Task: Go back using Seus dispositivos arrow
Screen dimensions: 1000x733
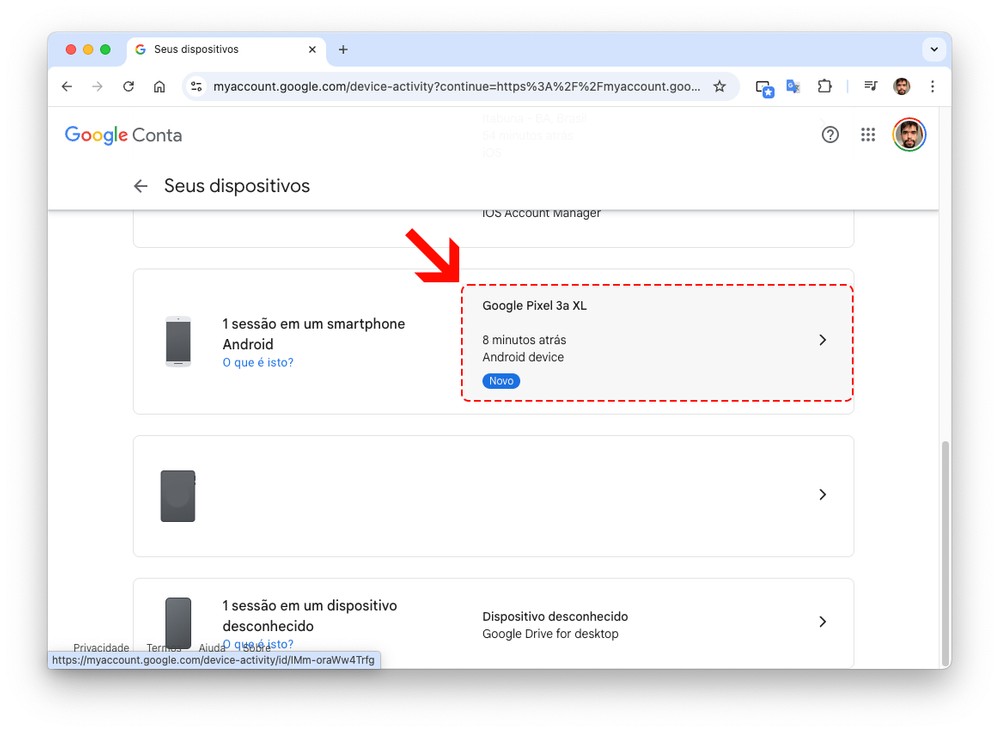Action: coord(141,186)
